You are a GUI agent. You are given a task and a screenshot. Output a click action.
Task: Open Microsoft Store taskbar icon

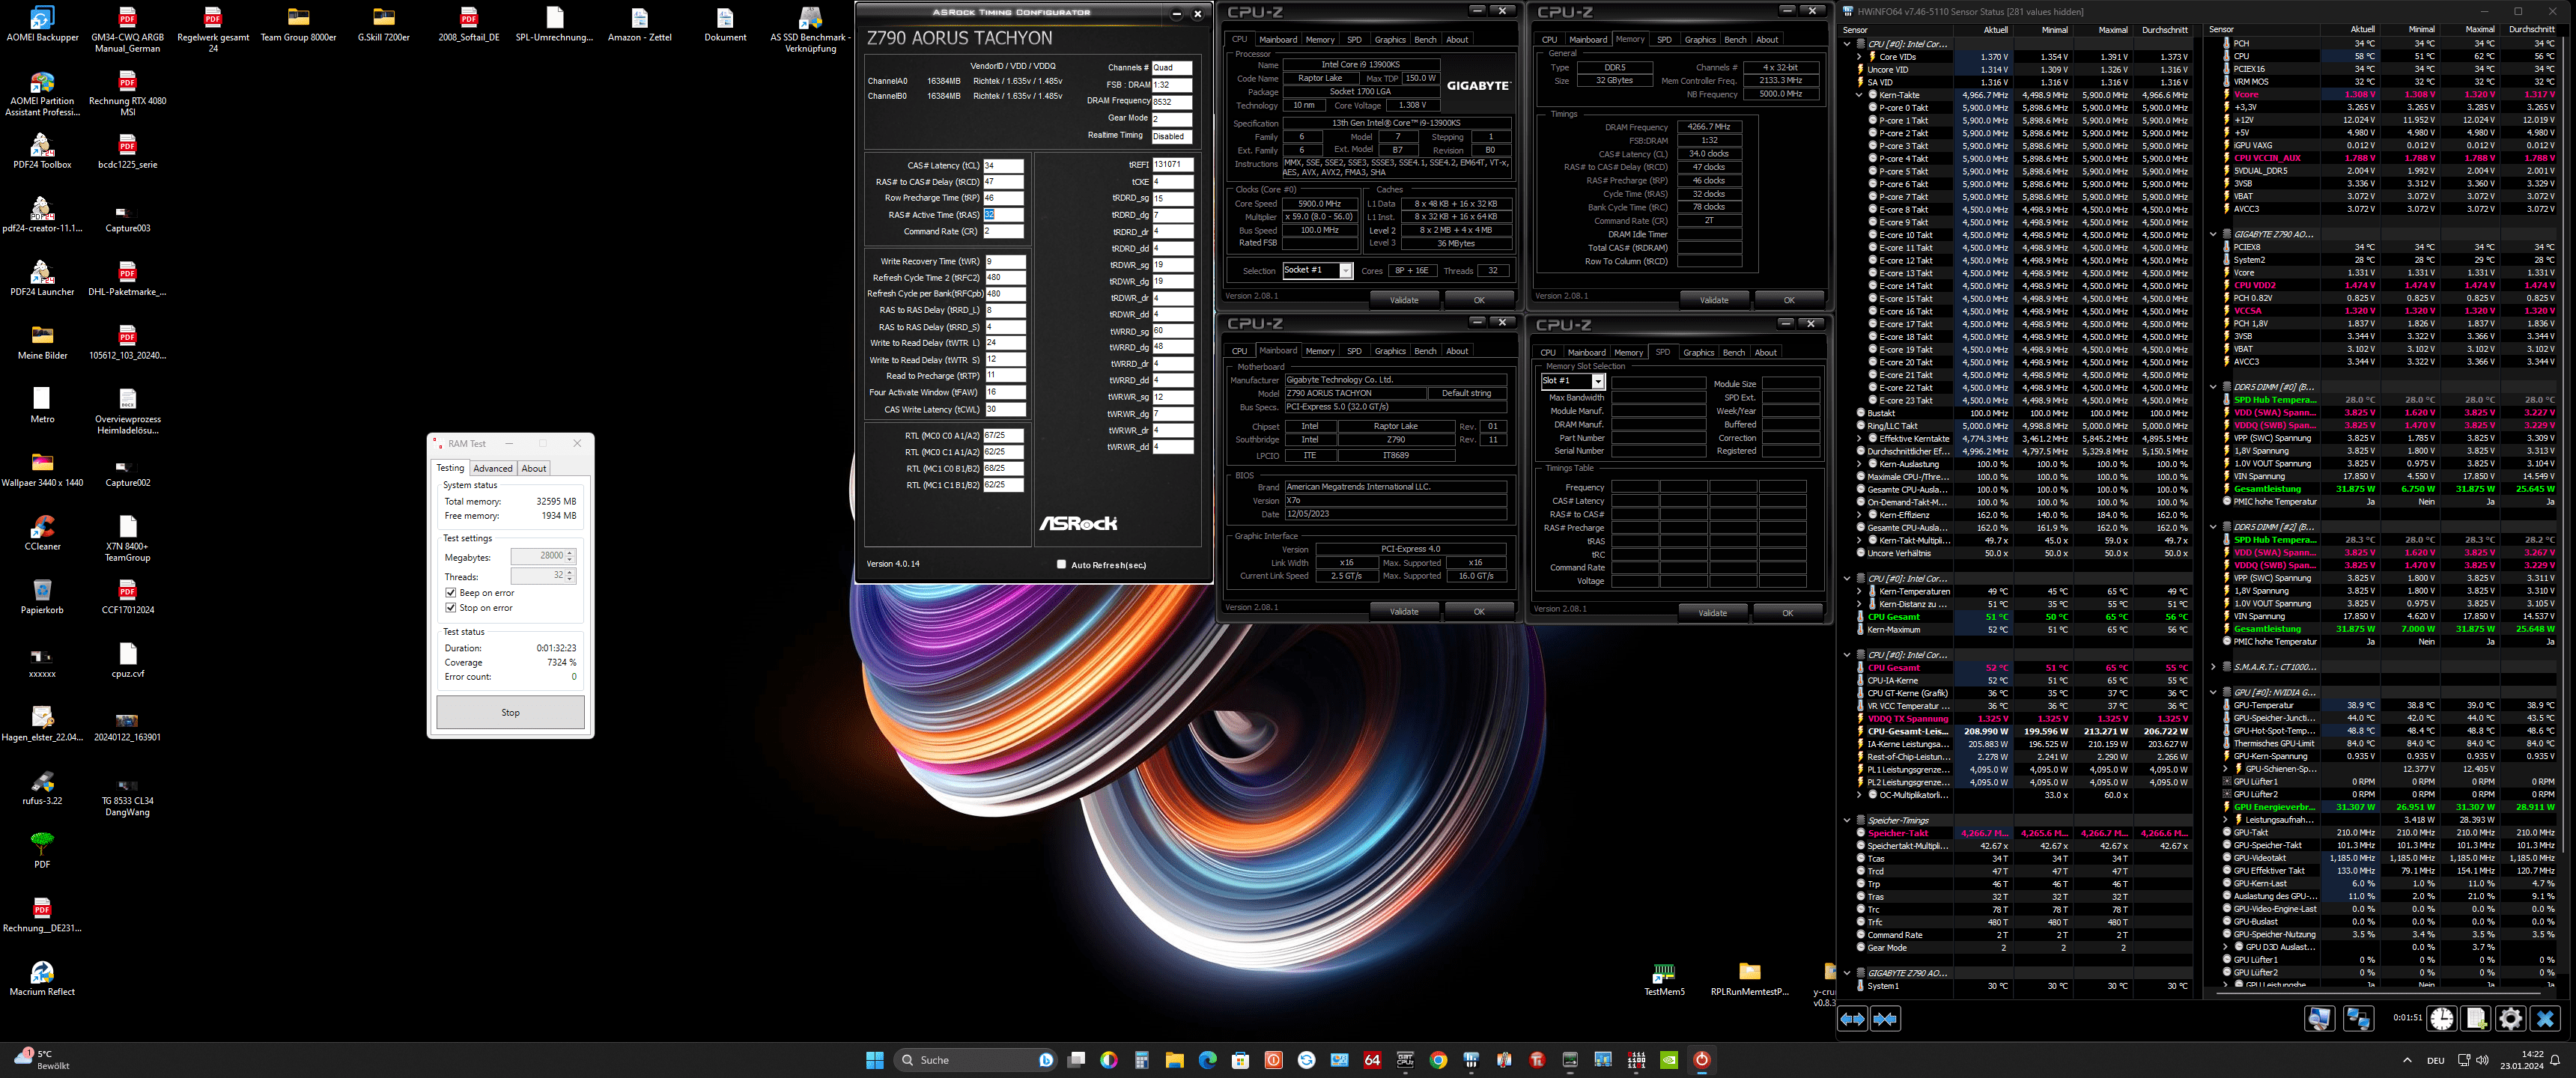(x=1240, y=1060)
